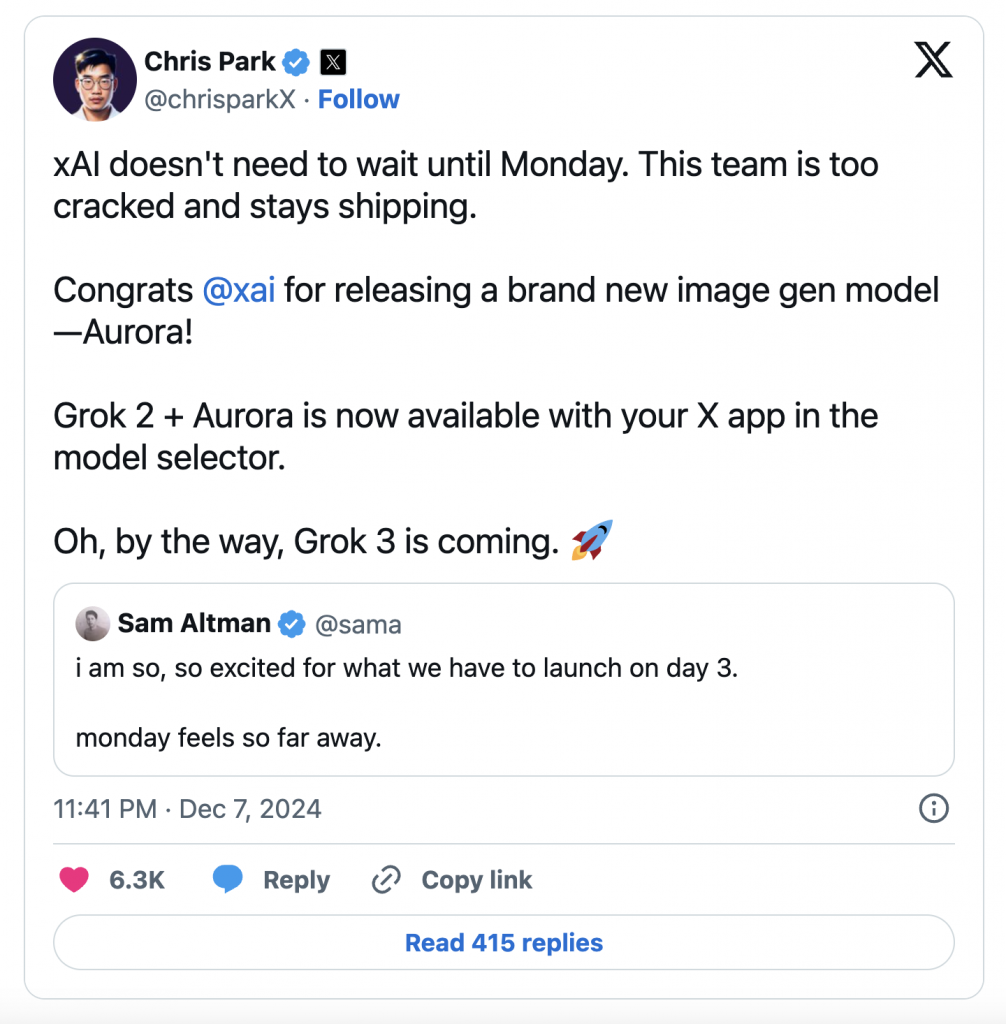Open the tweet info circle icon
The width and height of the screenshot is (1006, 1024).
(x=933, y=808)
